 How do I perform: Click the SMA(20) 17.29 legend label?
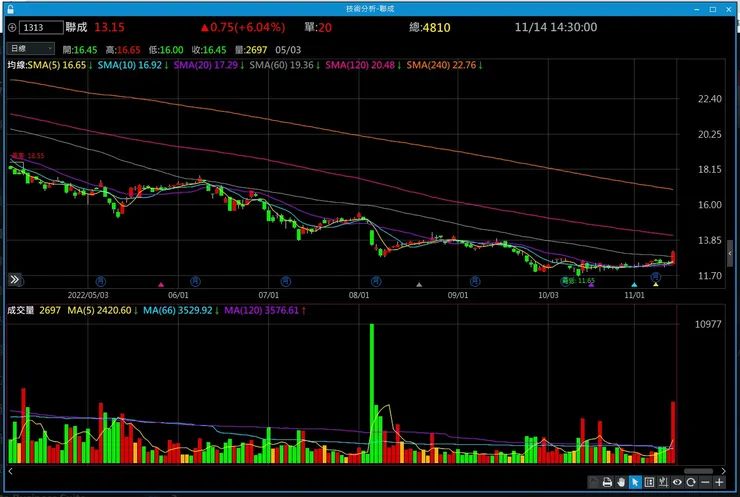(x=205, y=65)
